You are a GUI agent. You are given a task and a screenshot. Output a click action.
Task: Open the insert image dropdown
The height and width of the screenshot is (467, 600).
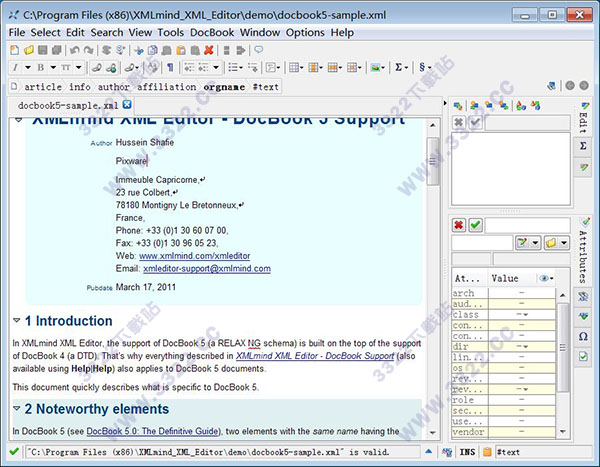[377, 68]
